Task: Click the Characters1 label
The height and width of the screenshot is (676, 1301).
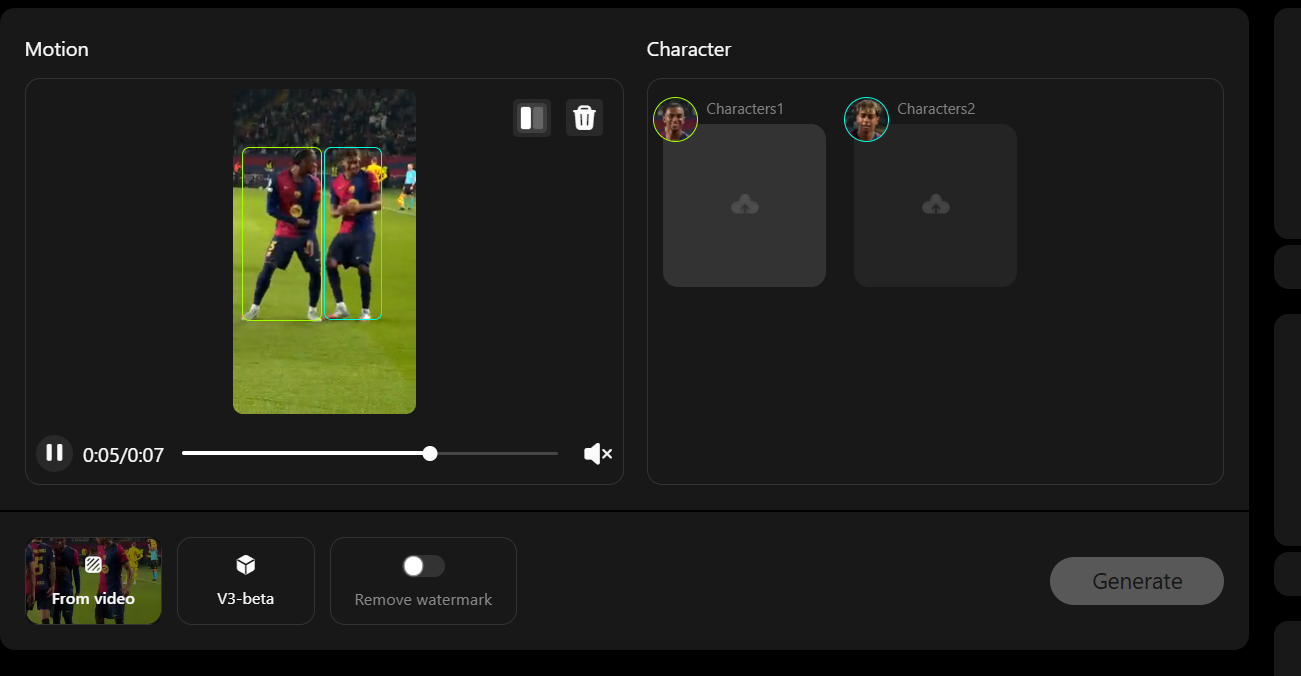Action: coord(745,108)
